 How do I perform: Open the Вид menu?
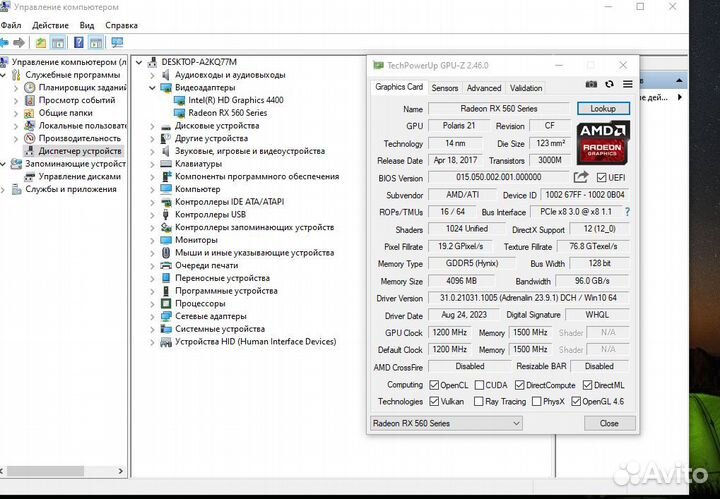[x=87, y=25]
